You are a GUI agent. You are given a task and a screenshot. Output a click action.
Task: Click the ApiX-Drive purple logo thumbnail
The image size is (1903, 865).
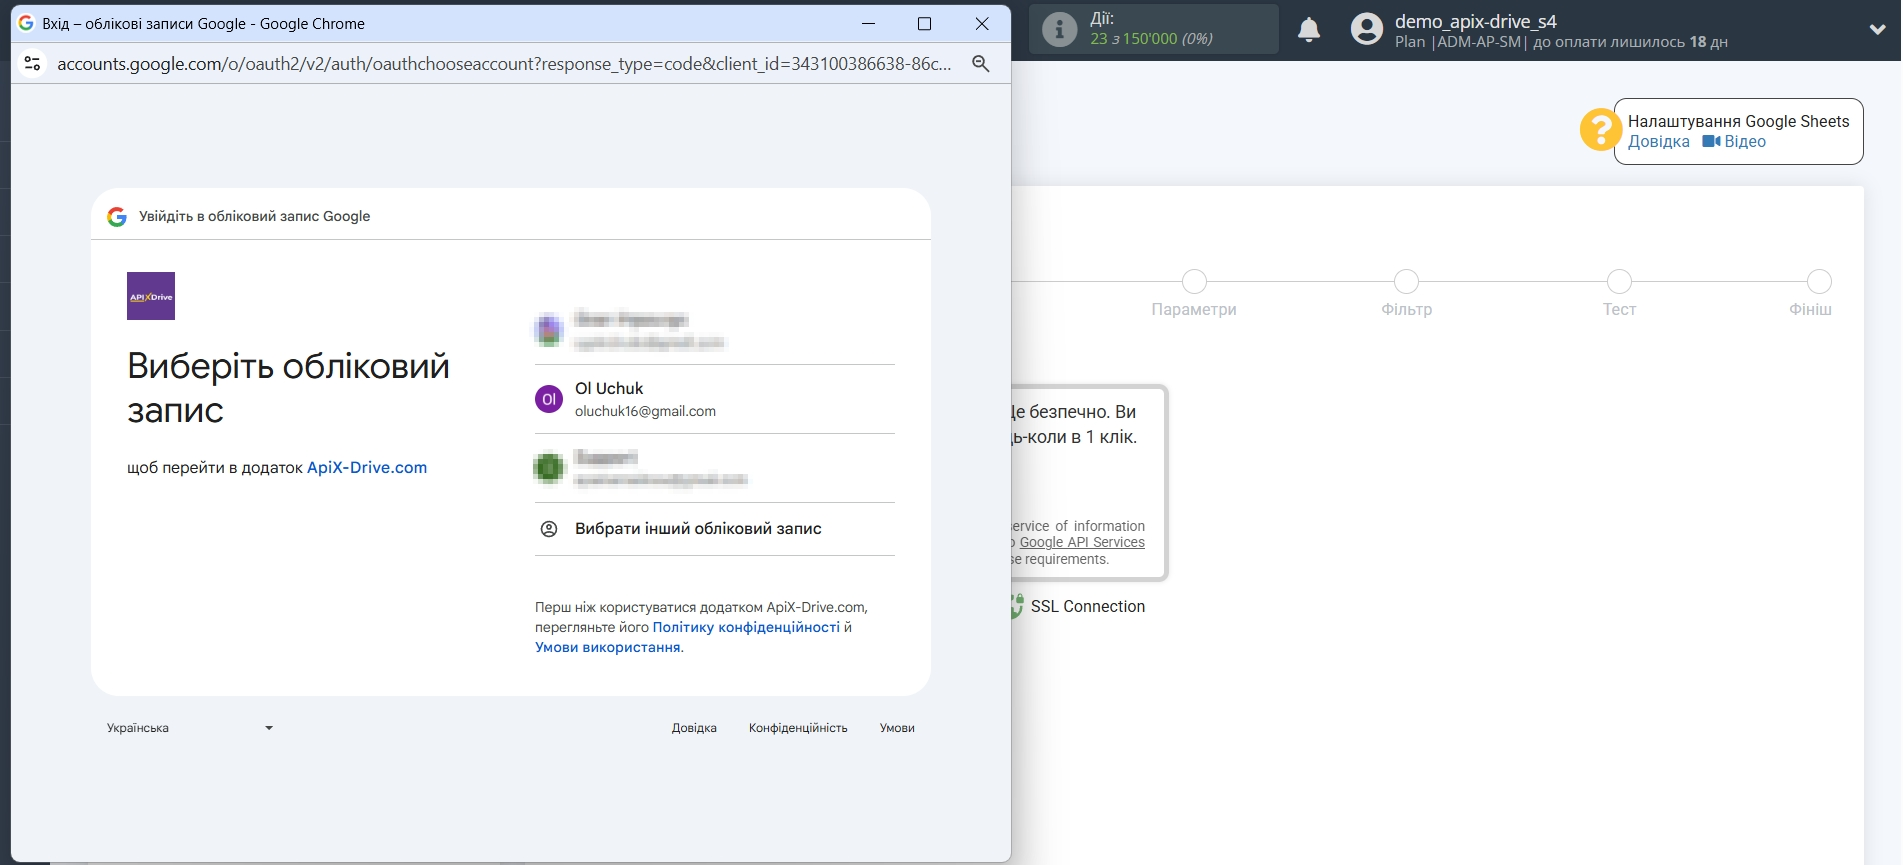[151, 296]
